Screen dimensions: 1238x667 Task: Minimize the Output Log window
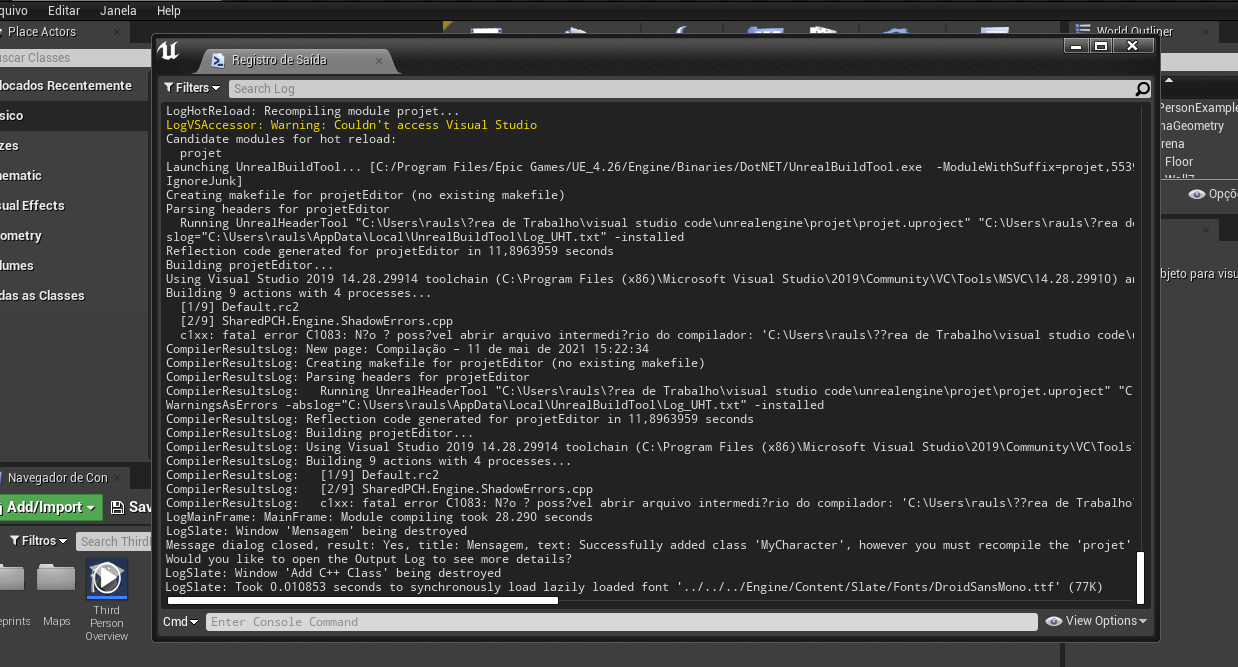(x=1076, y=46)
